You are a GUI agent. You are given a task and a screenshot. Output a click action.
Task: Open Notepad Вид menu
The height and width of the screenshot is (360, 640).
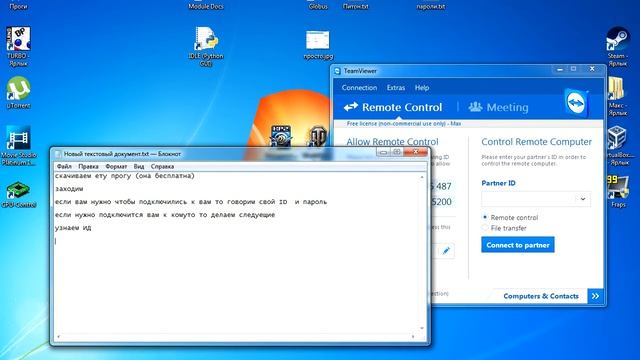pos(139,167)
